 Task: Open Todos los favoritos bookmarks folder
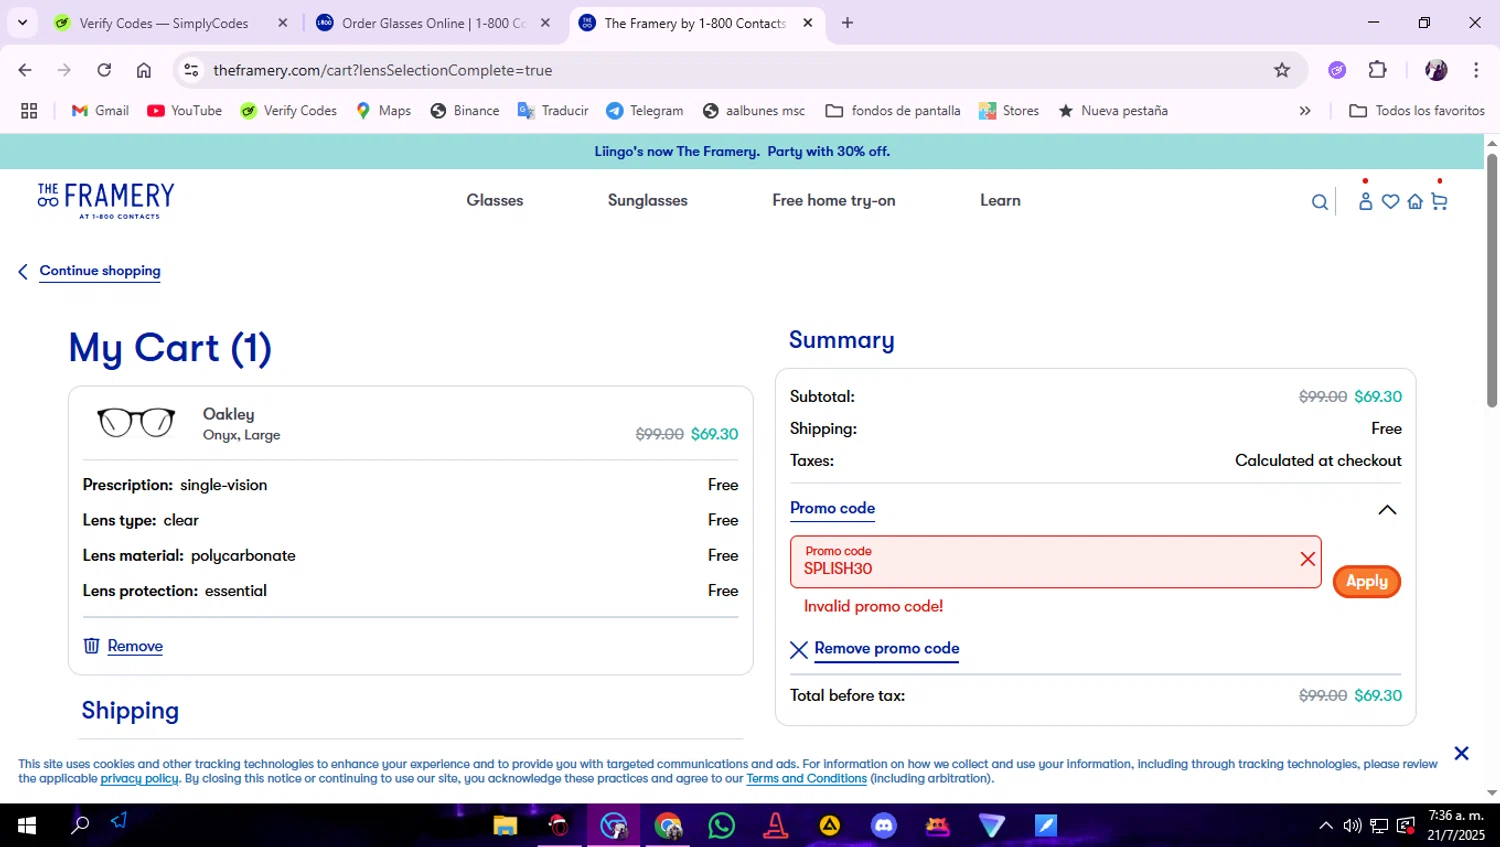click(x=1417, y=111)
